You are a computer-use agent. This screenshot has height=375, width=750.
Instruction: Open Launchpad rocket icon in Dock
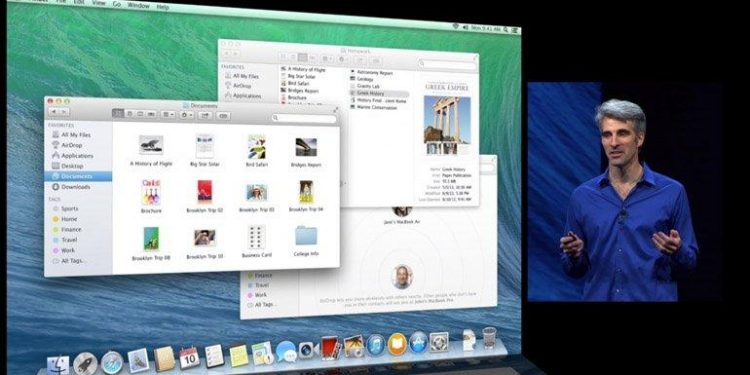point(85,364)
